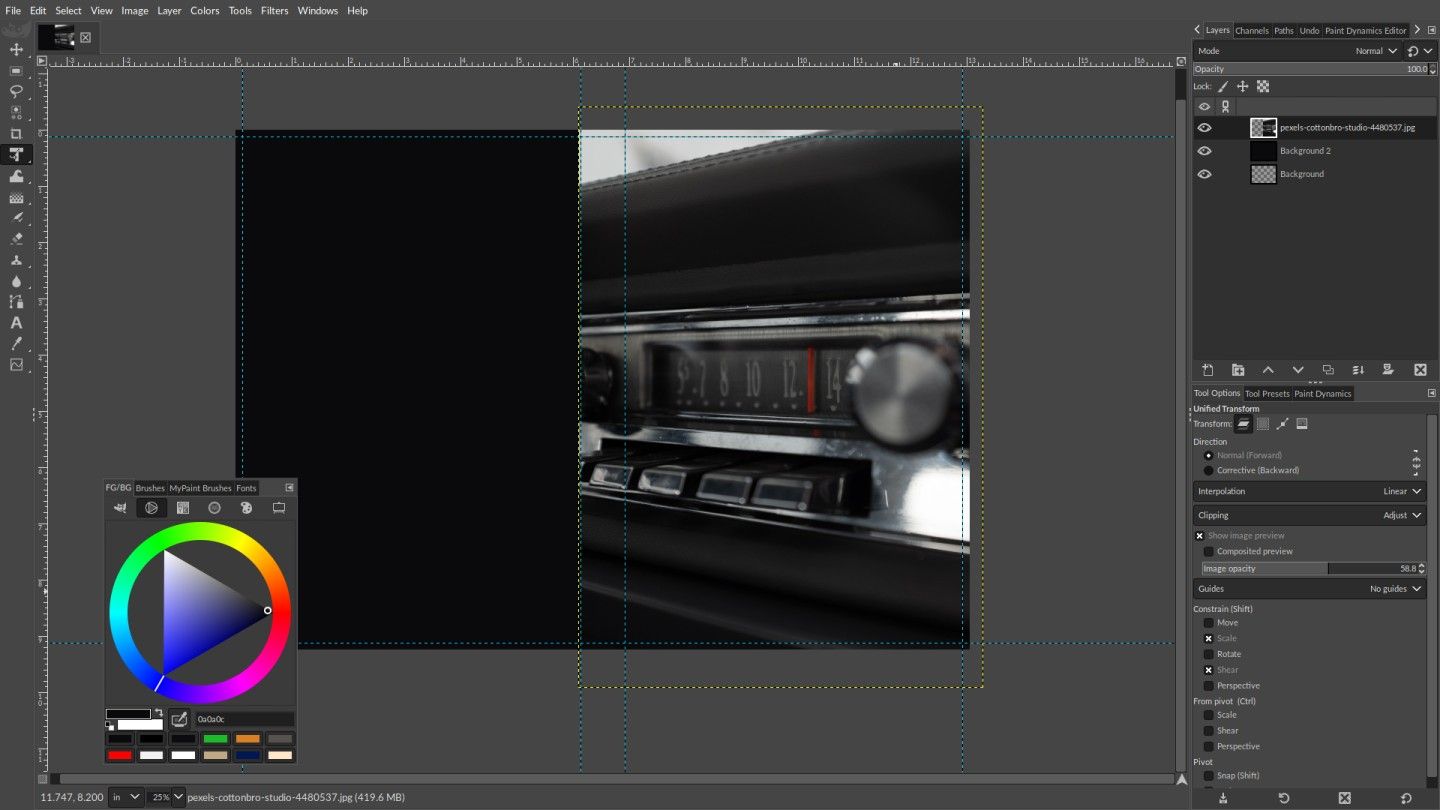Enable the Rotate constraint checkbox

pos(1208,654)
